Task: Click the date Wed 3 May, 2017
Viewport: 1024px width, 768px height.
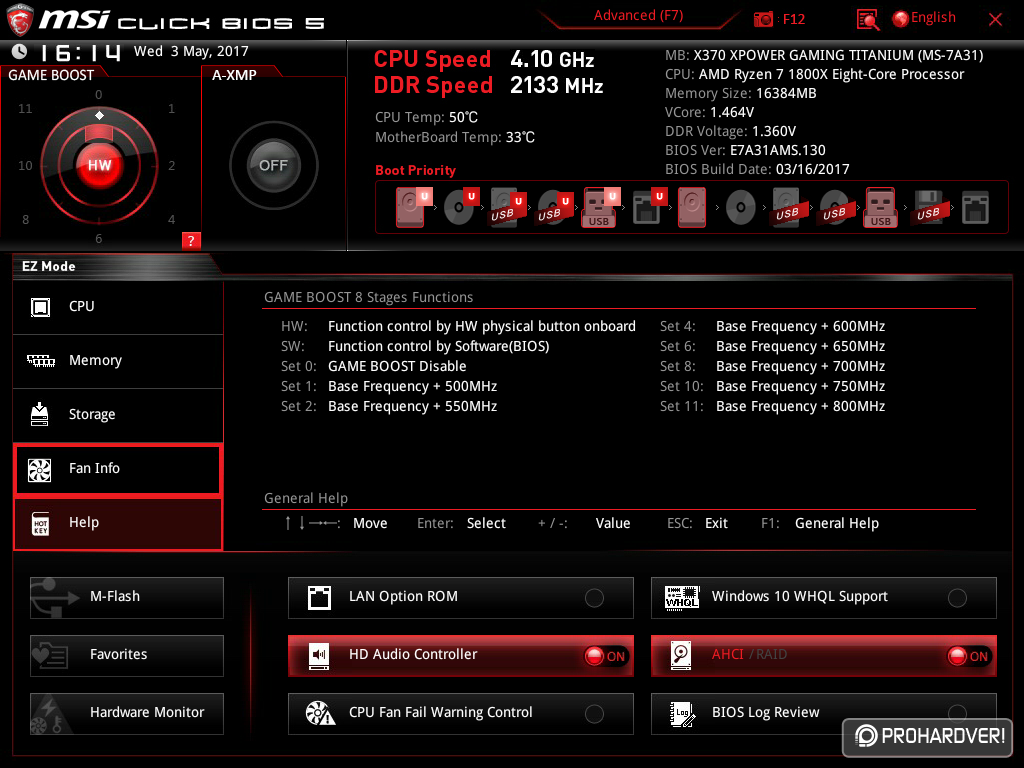Action: click(x=191, y=51)
